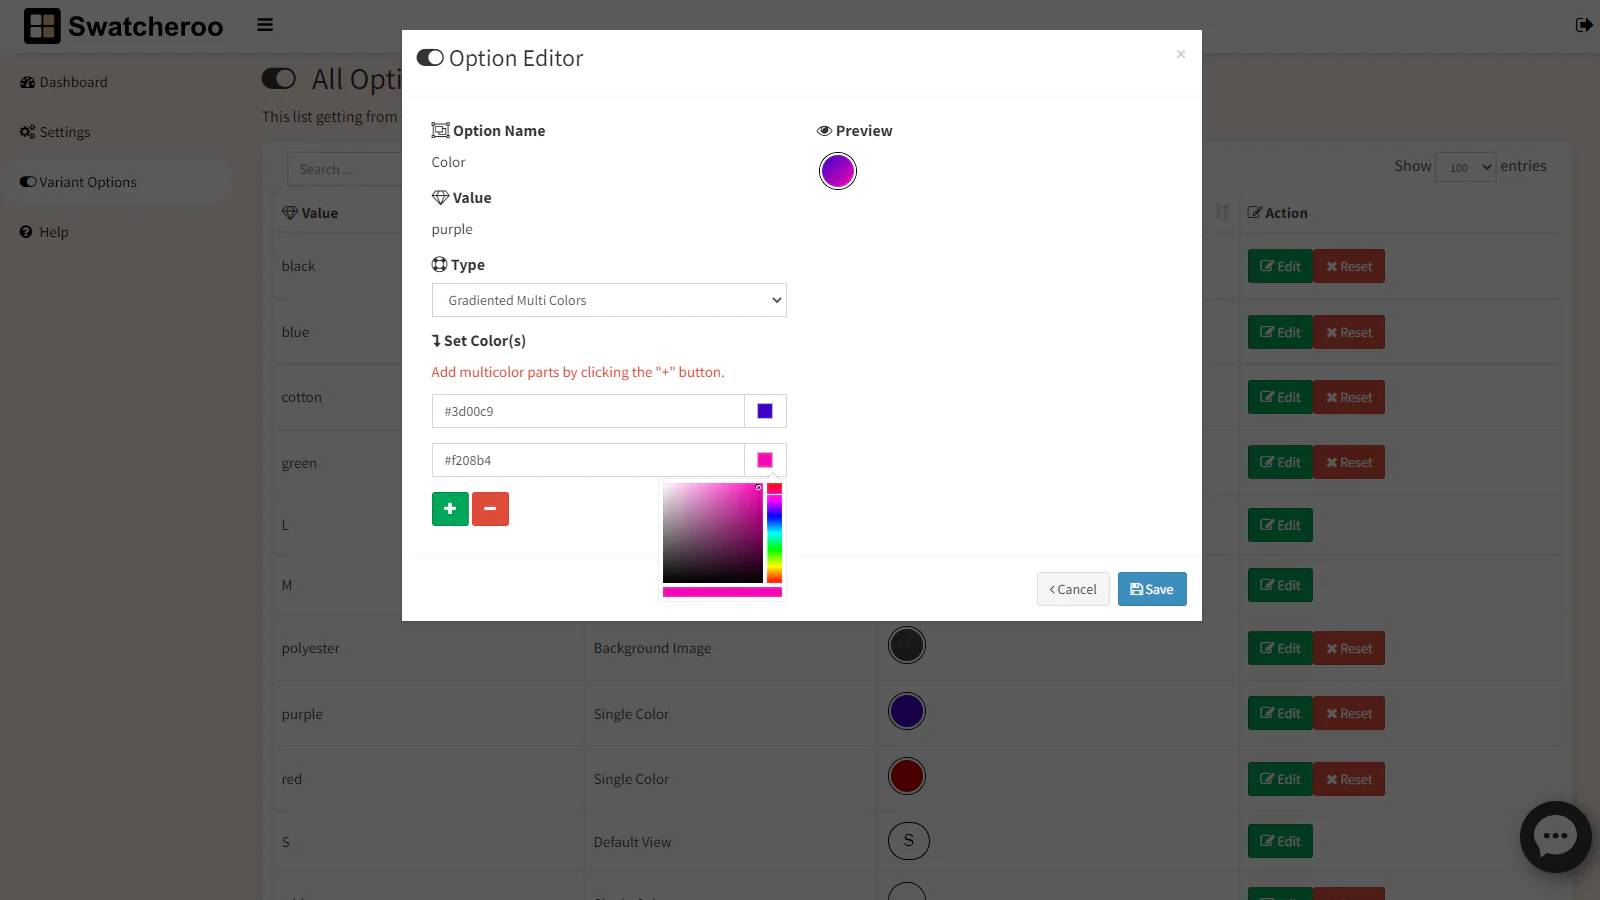The height and width of the screenshot is (900, 1600).
Task: Edit the black option row
Action: (x=1280, y=266)
